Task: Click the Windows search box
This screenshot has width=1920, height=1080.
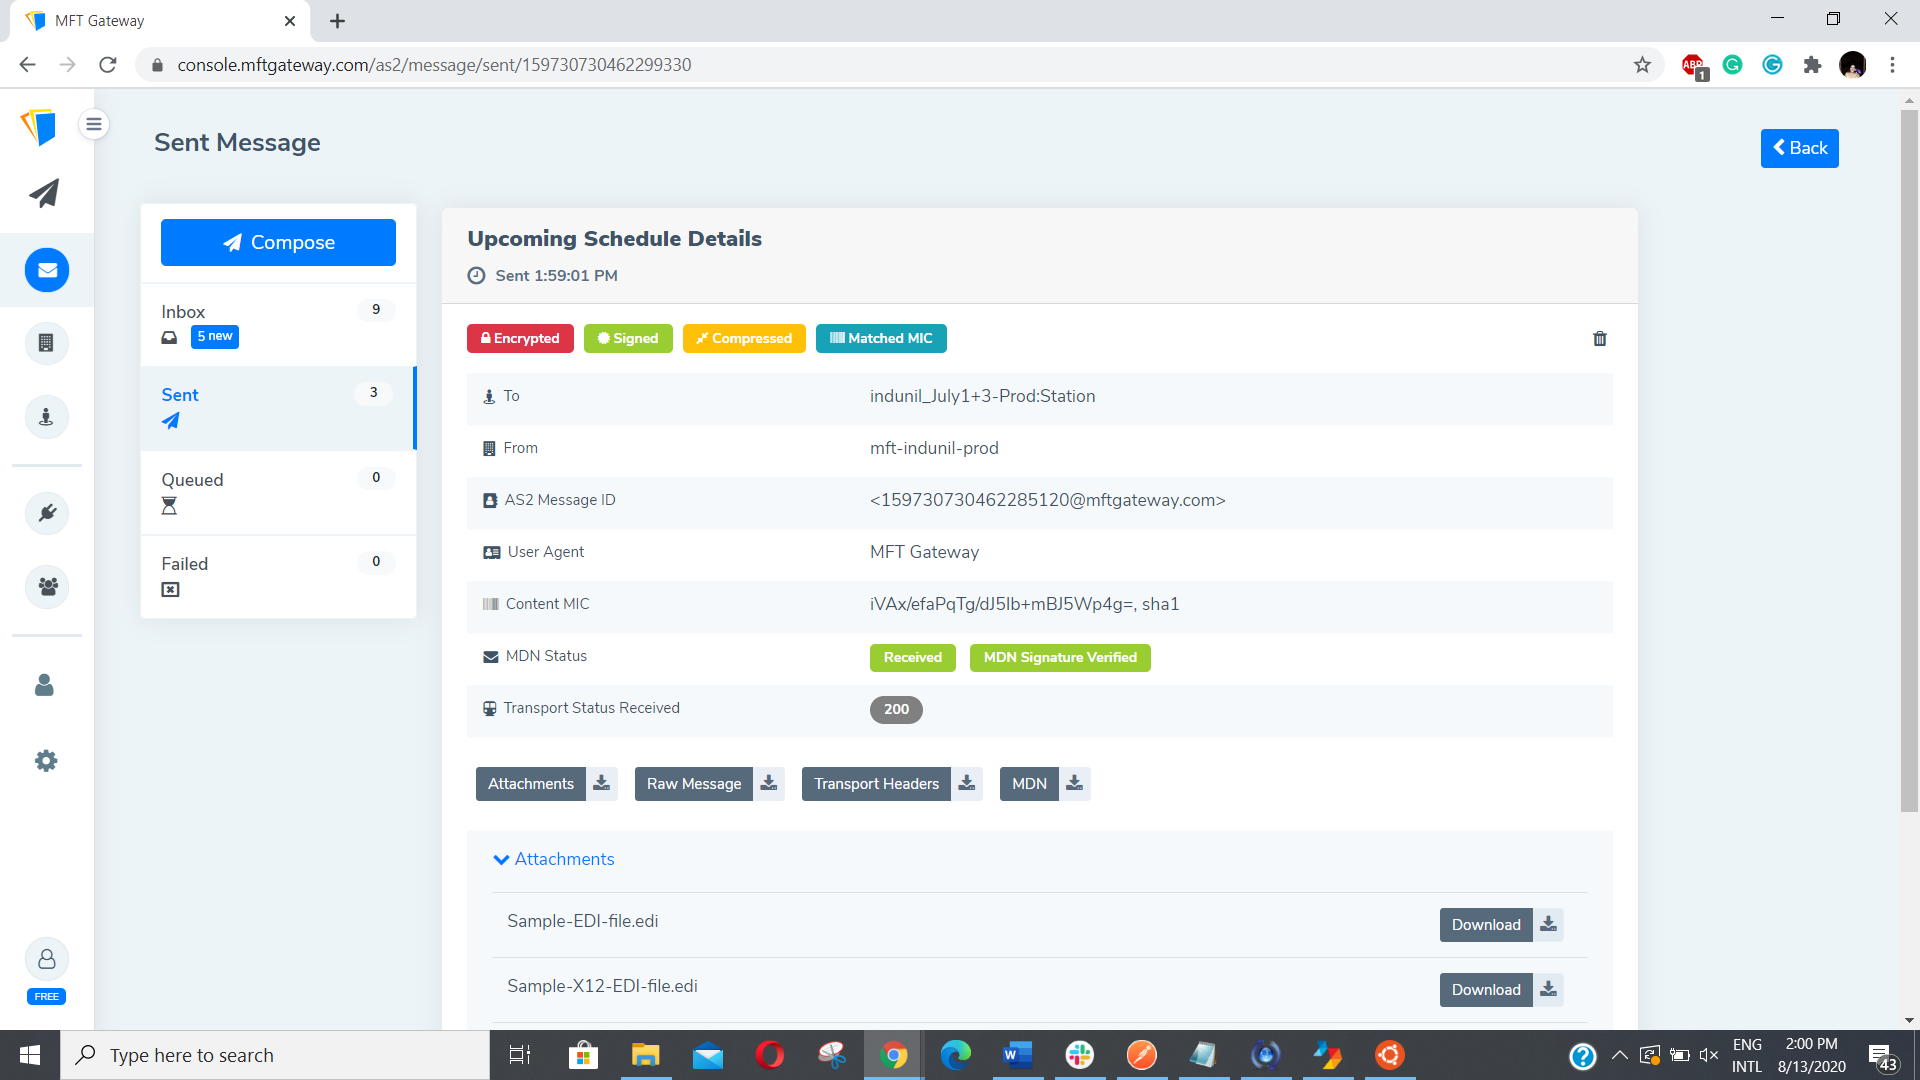Action: click(275, 1055)
